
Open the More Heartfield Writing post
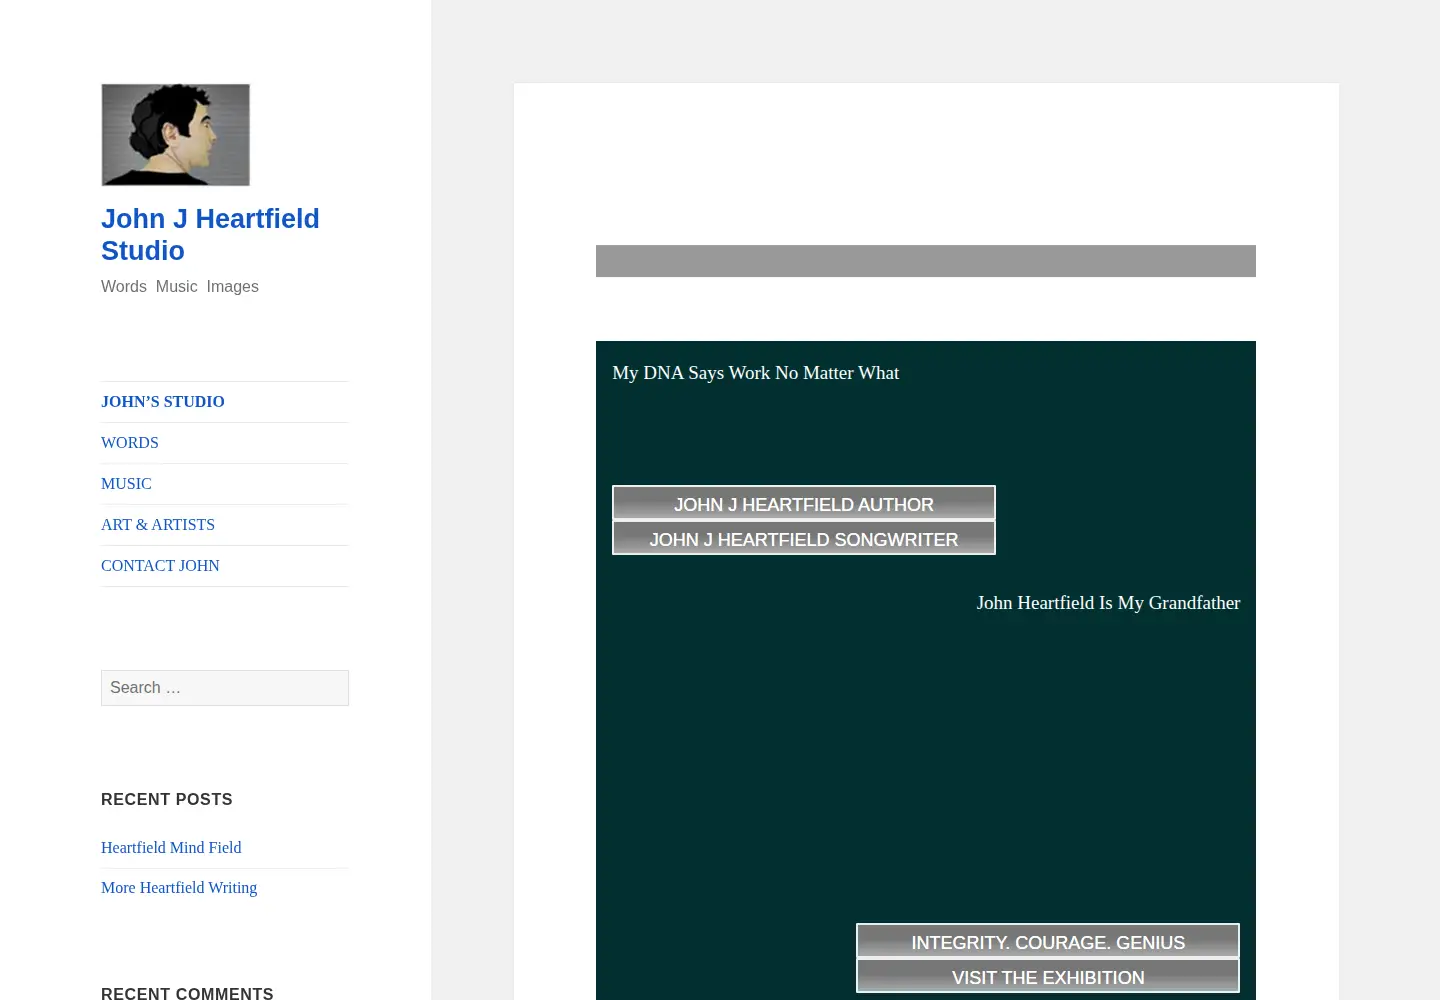(179, 888)
